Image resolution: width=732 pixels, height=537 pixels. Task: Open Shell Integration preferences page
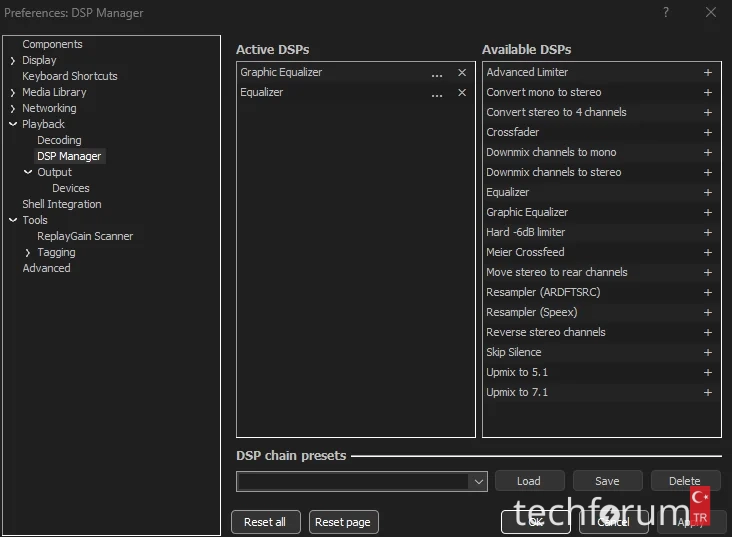[x=62, y=204]
